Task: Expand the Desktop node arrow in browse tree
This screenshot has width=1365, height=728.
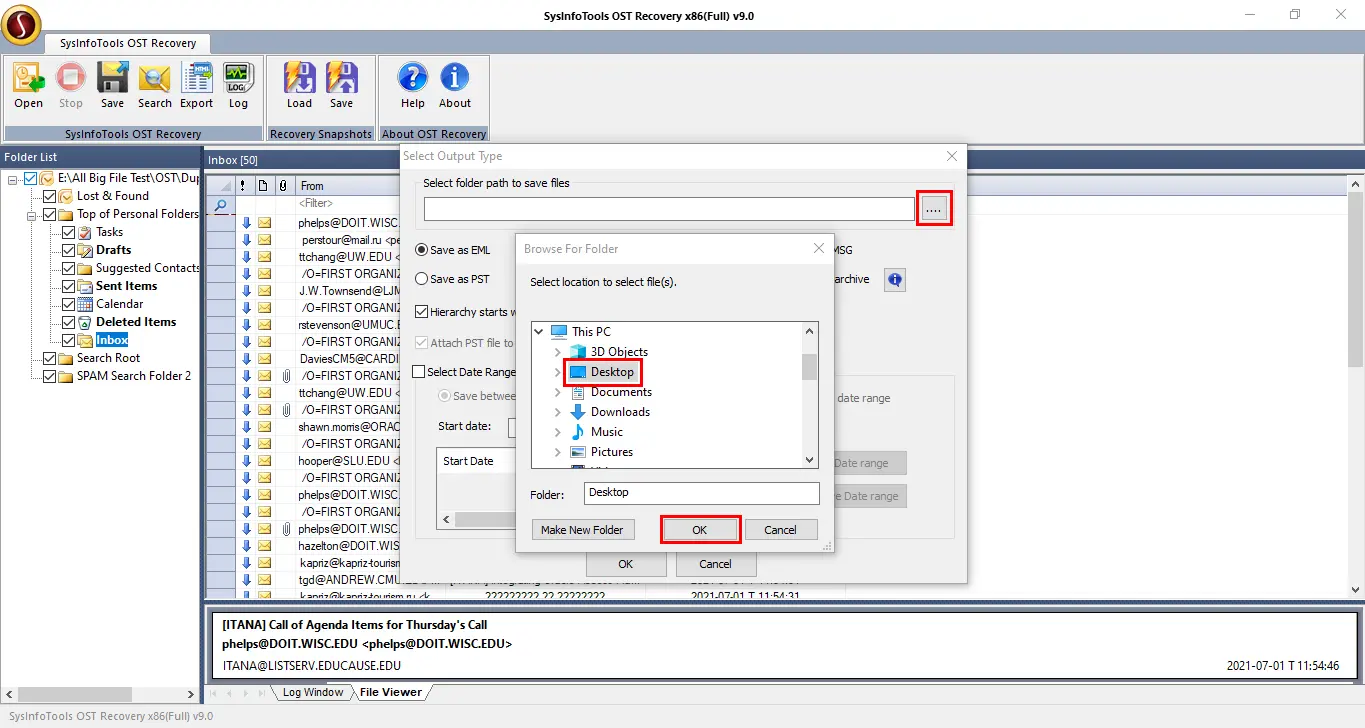Action: pyautogui.click(x=558, y=372)
